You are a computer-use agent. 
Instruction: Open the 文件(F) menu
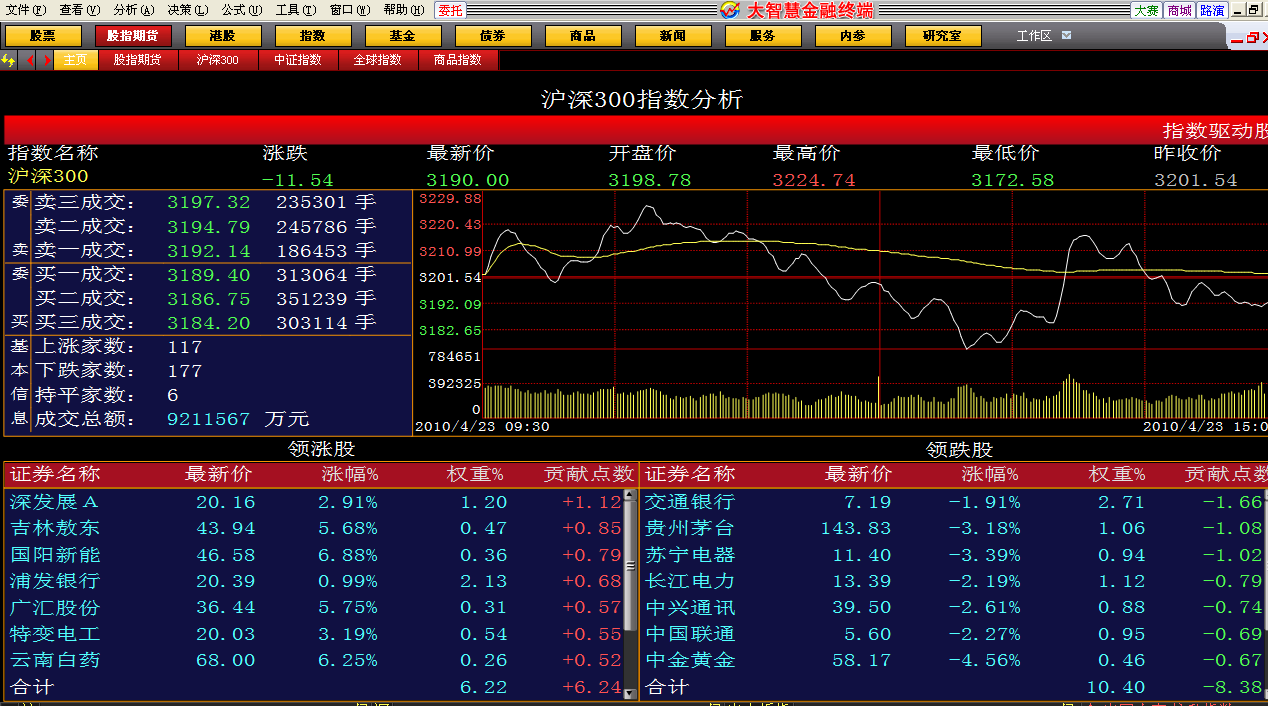pos(26,10)
